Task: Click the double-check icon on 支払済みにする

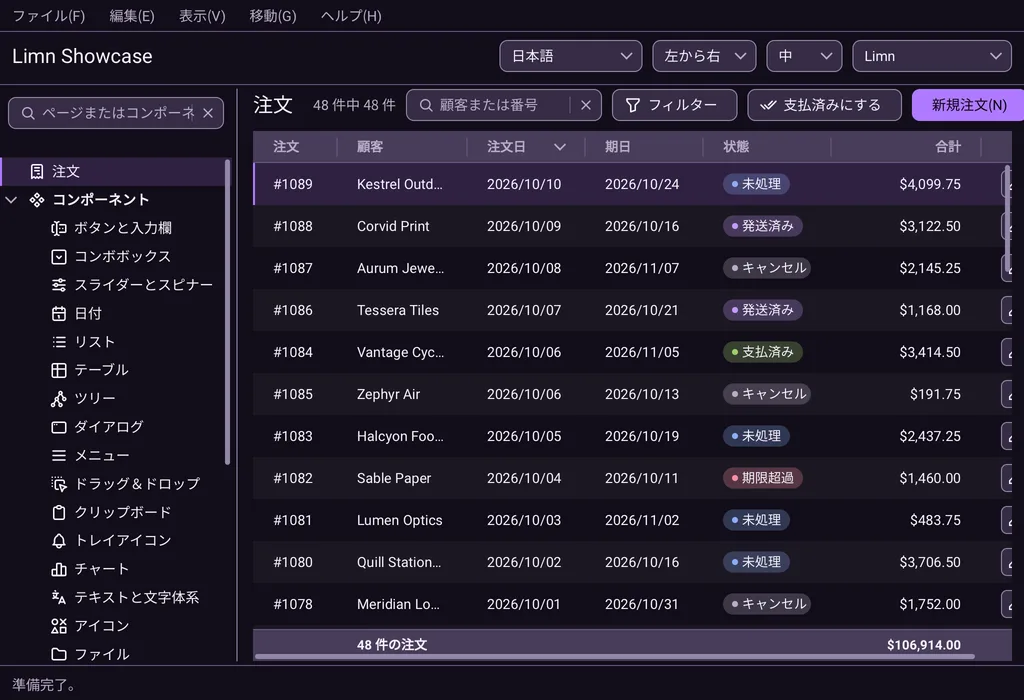Action: coord(768,105)
